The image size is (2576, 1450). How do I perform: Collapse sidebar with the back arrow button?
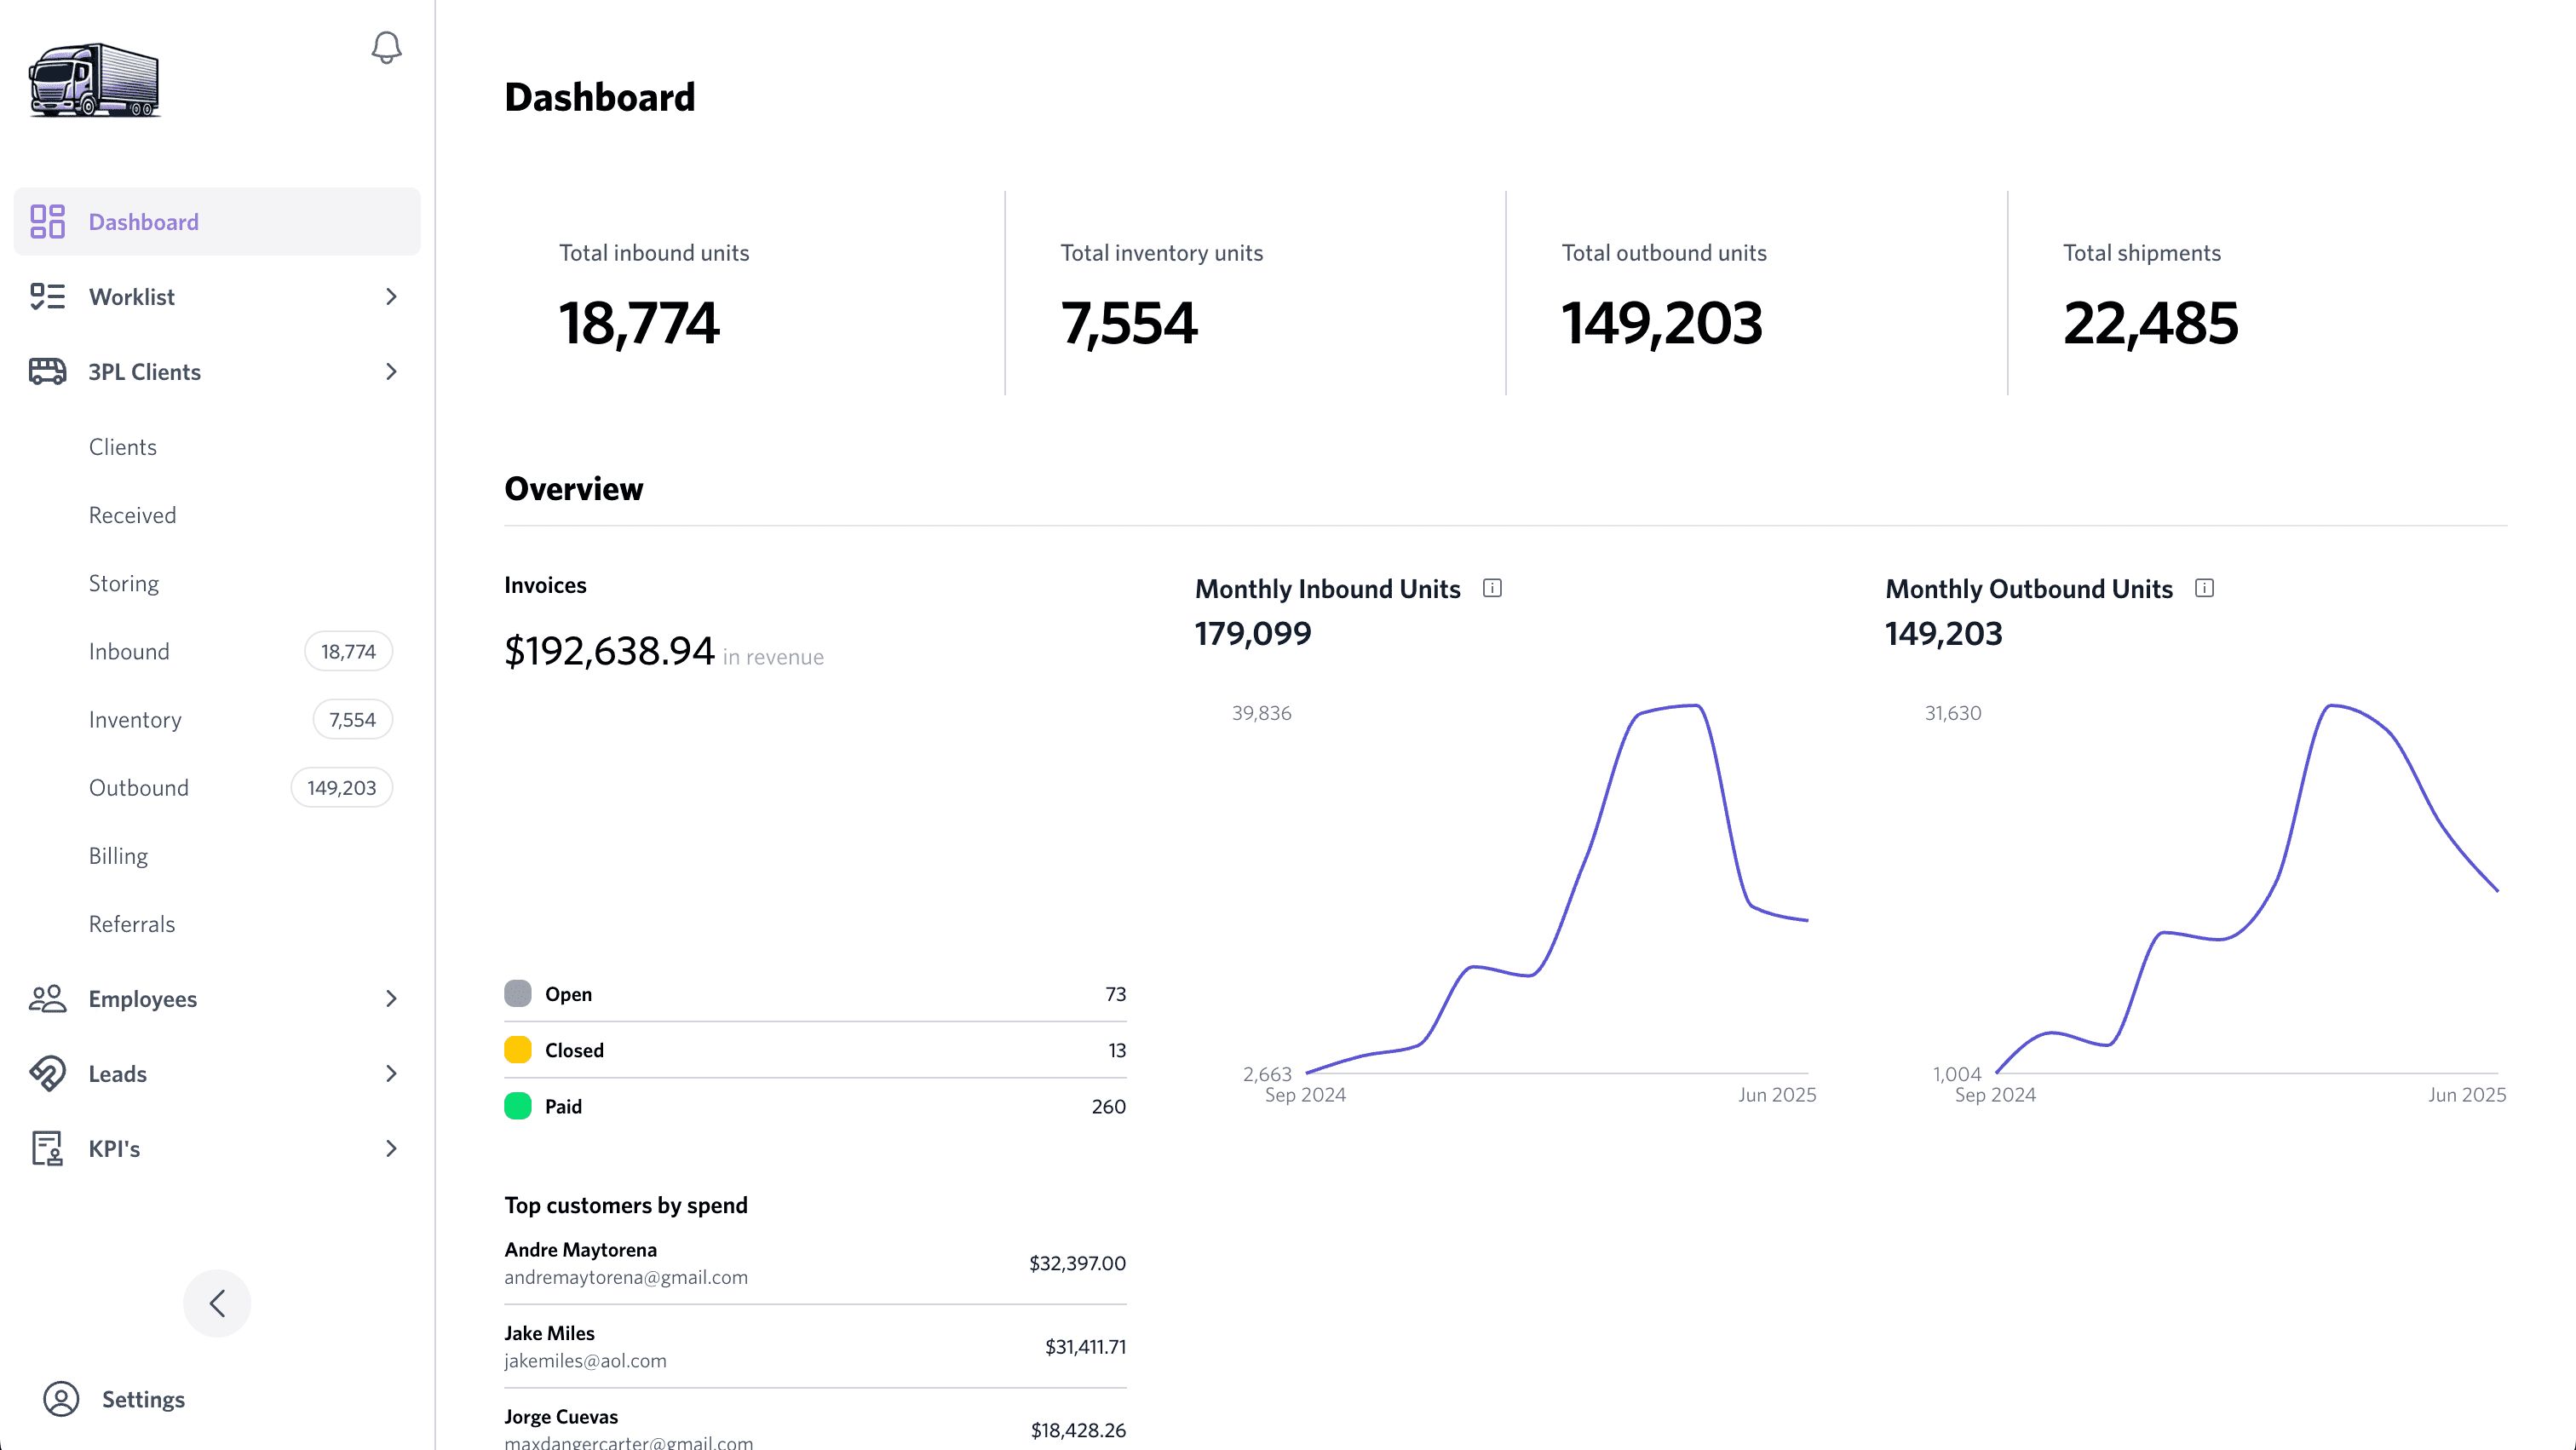[x=217, y=1303]
